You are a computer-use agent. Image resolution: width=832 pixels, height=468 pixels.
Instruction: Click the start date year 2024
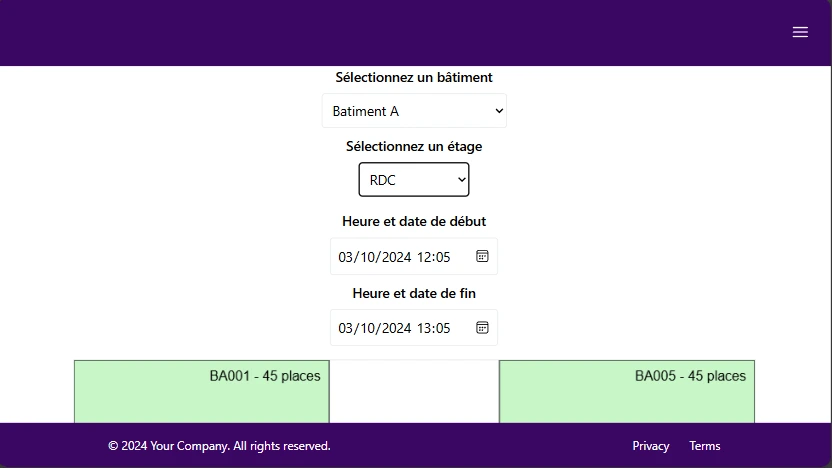[x=394, y=257]
